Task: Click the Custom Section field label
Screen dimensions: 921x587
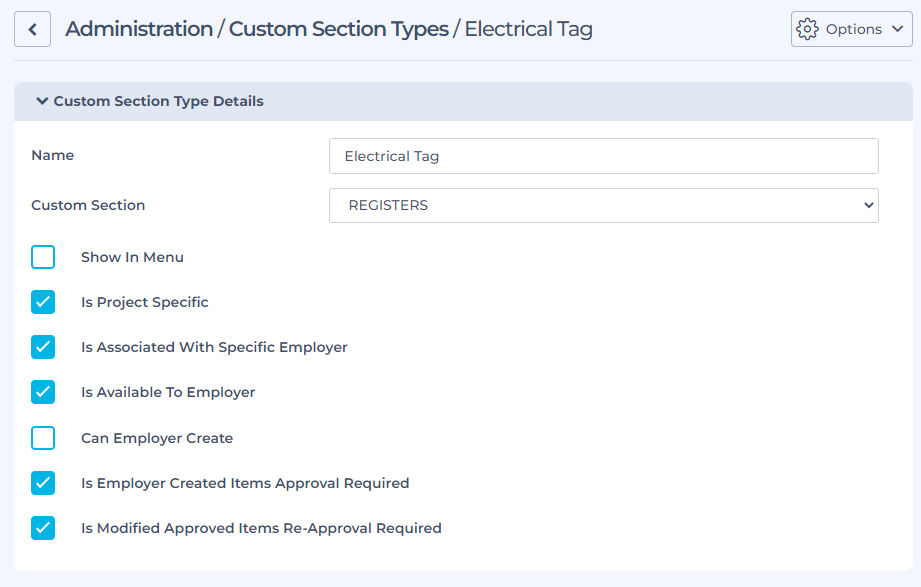Action: pos(88,205)
